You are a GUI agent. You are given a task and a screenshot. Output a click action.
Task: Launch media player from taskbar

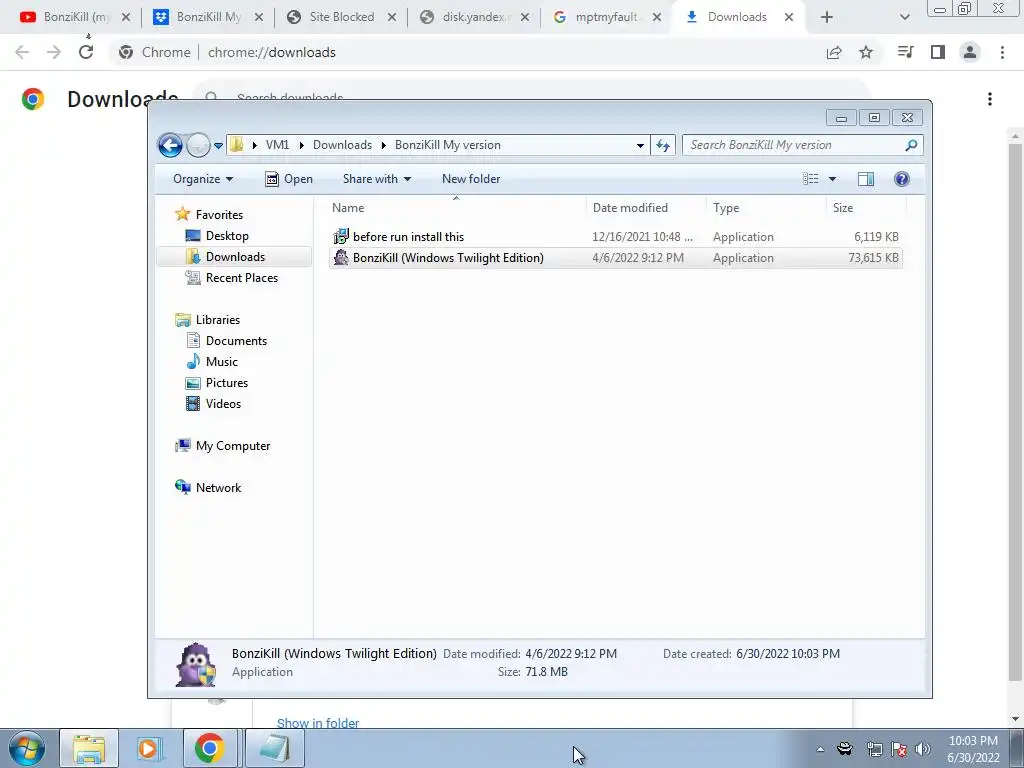point(149,748)
